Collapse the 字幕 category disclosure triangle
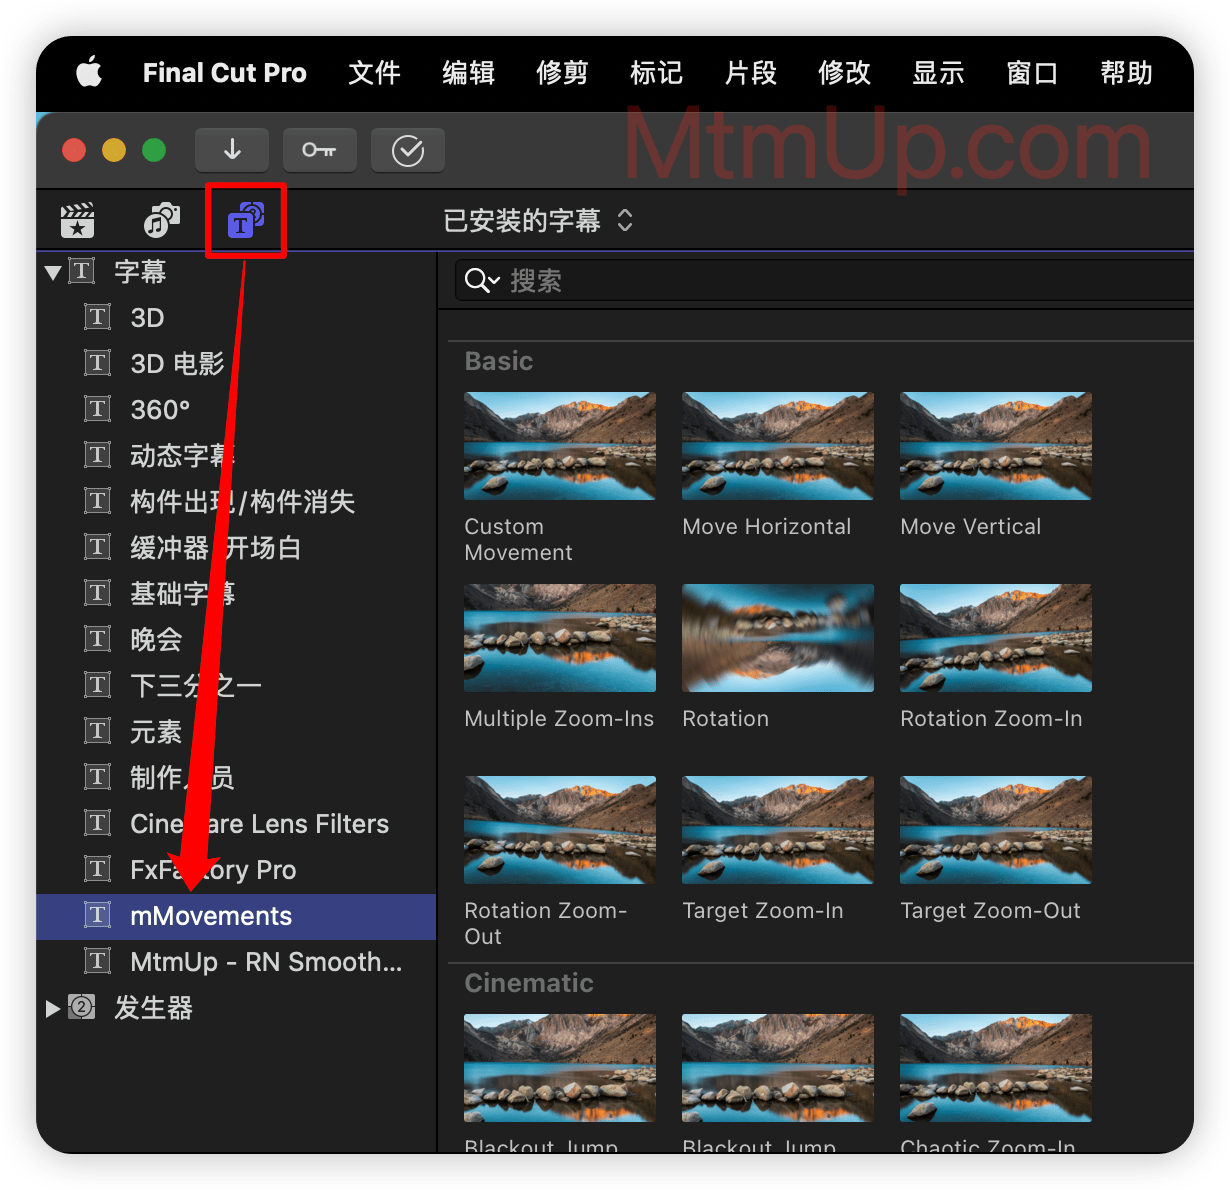This screenshot has width=1230, height=1190. (52, 271)
